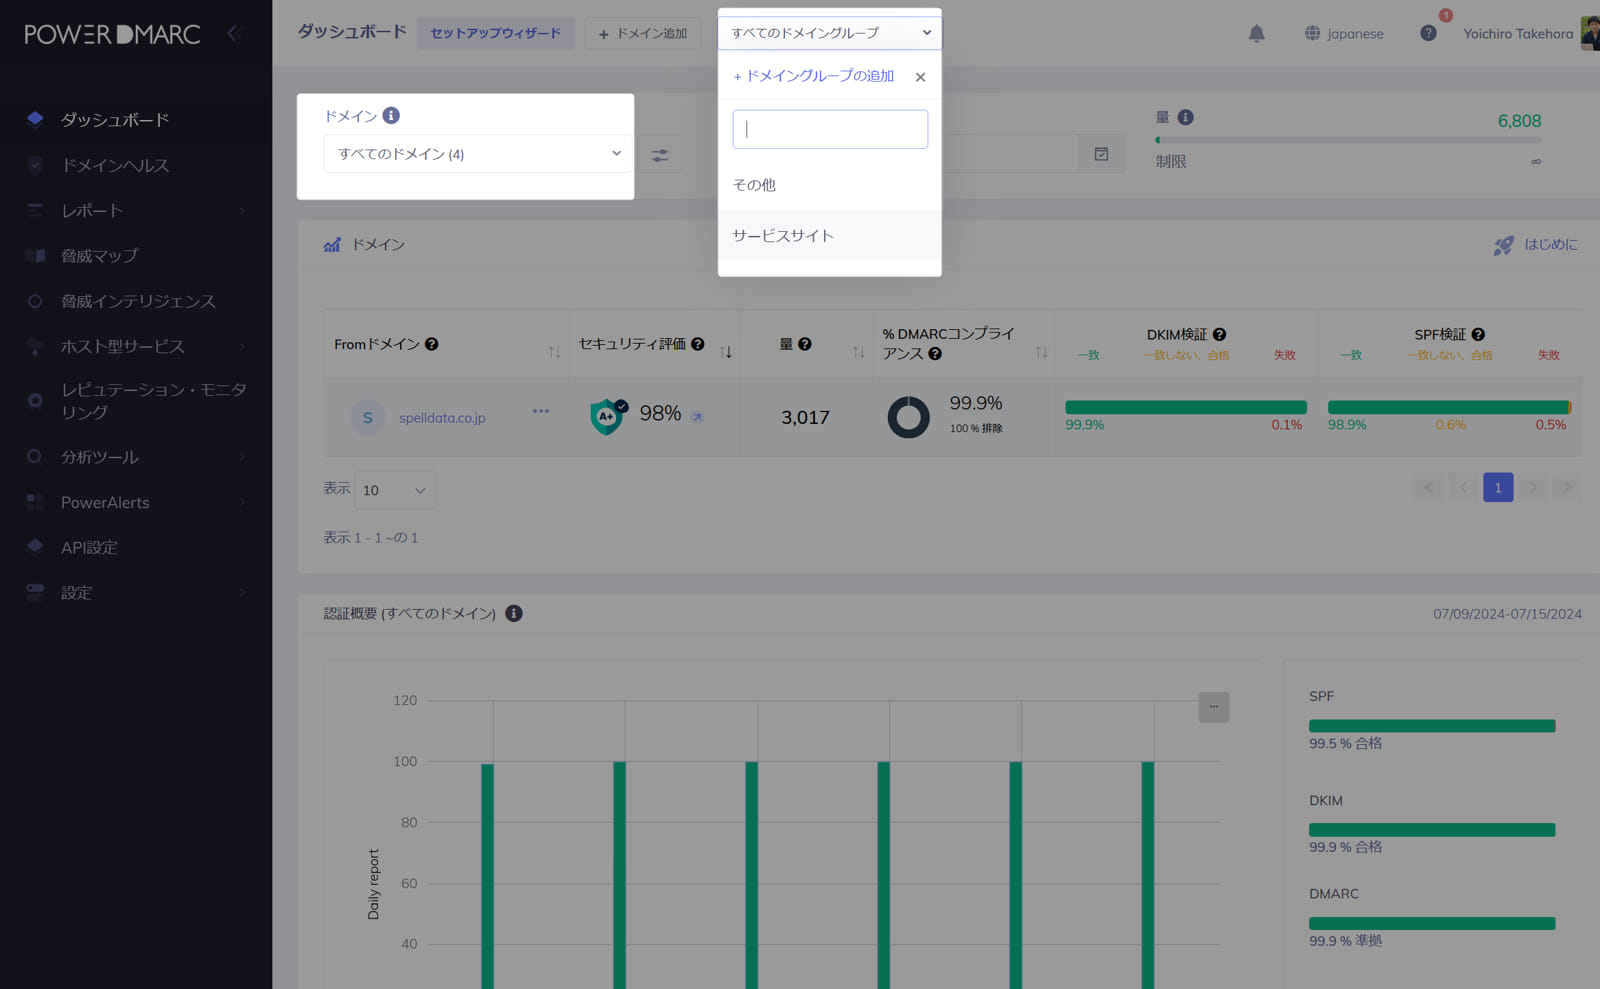This screenshot has height=989, width=1600.
Task: Focus the domain group search field
Action: [x=830, y=129]
